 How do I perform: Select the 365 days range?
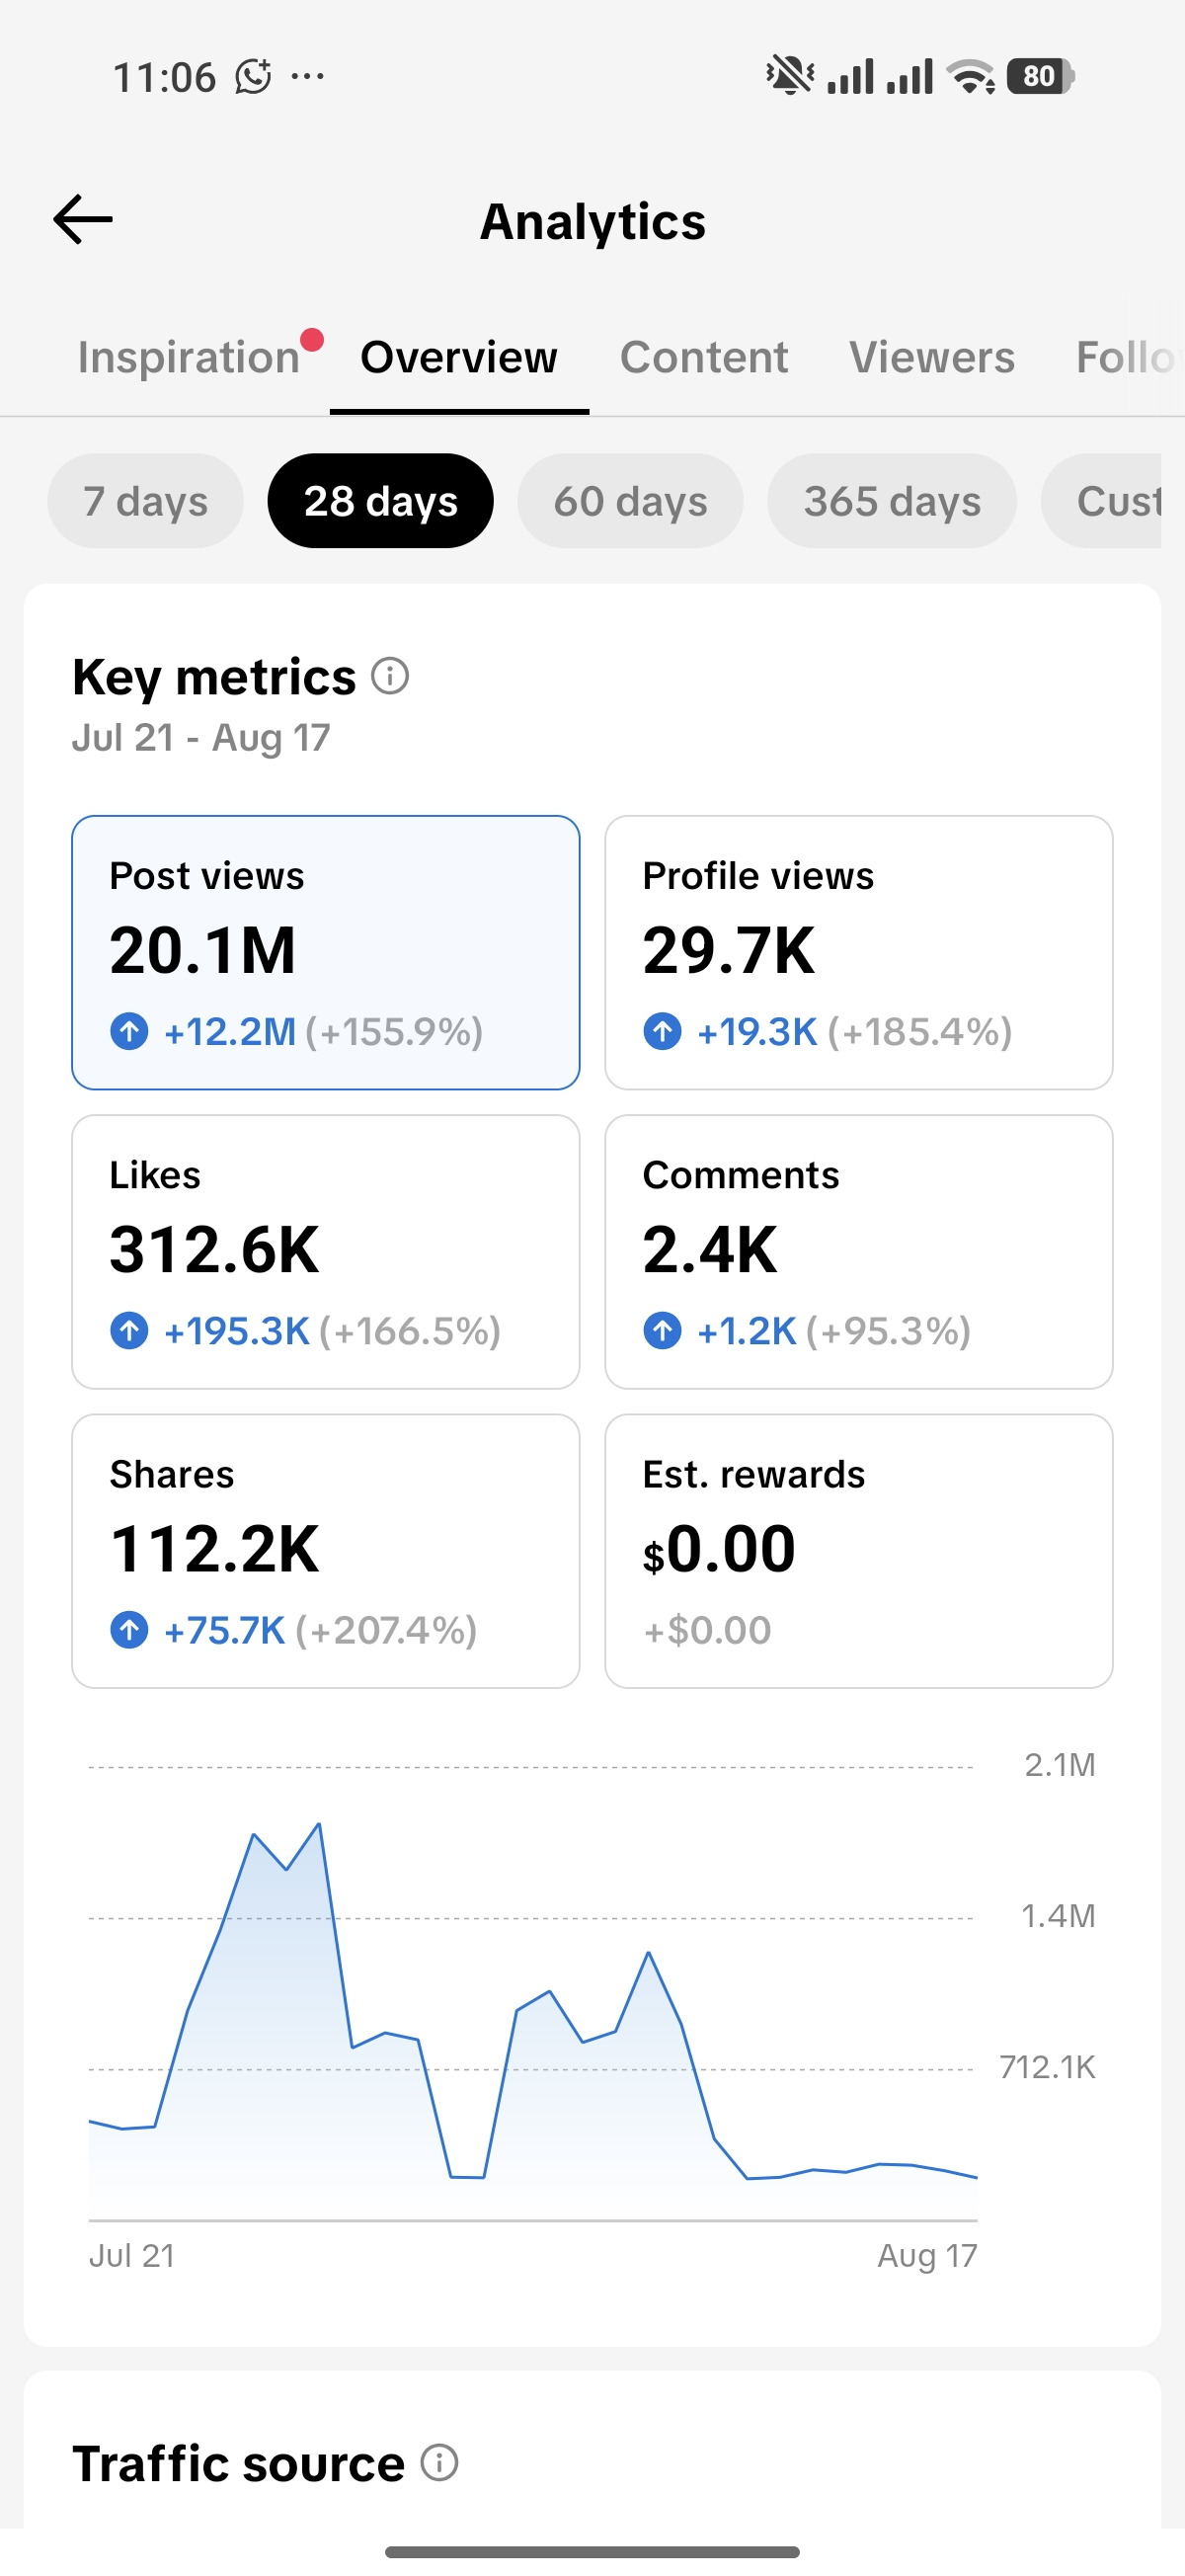point(892,501)
